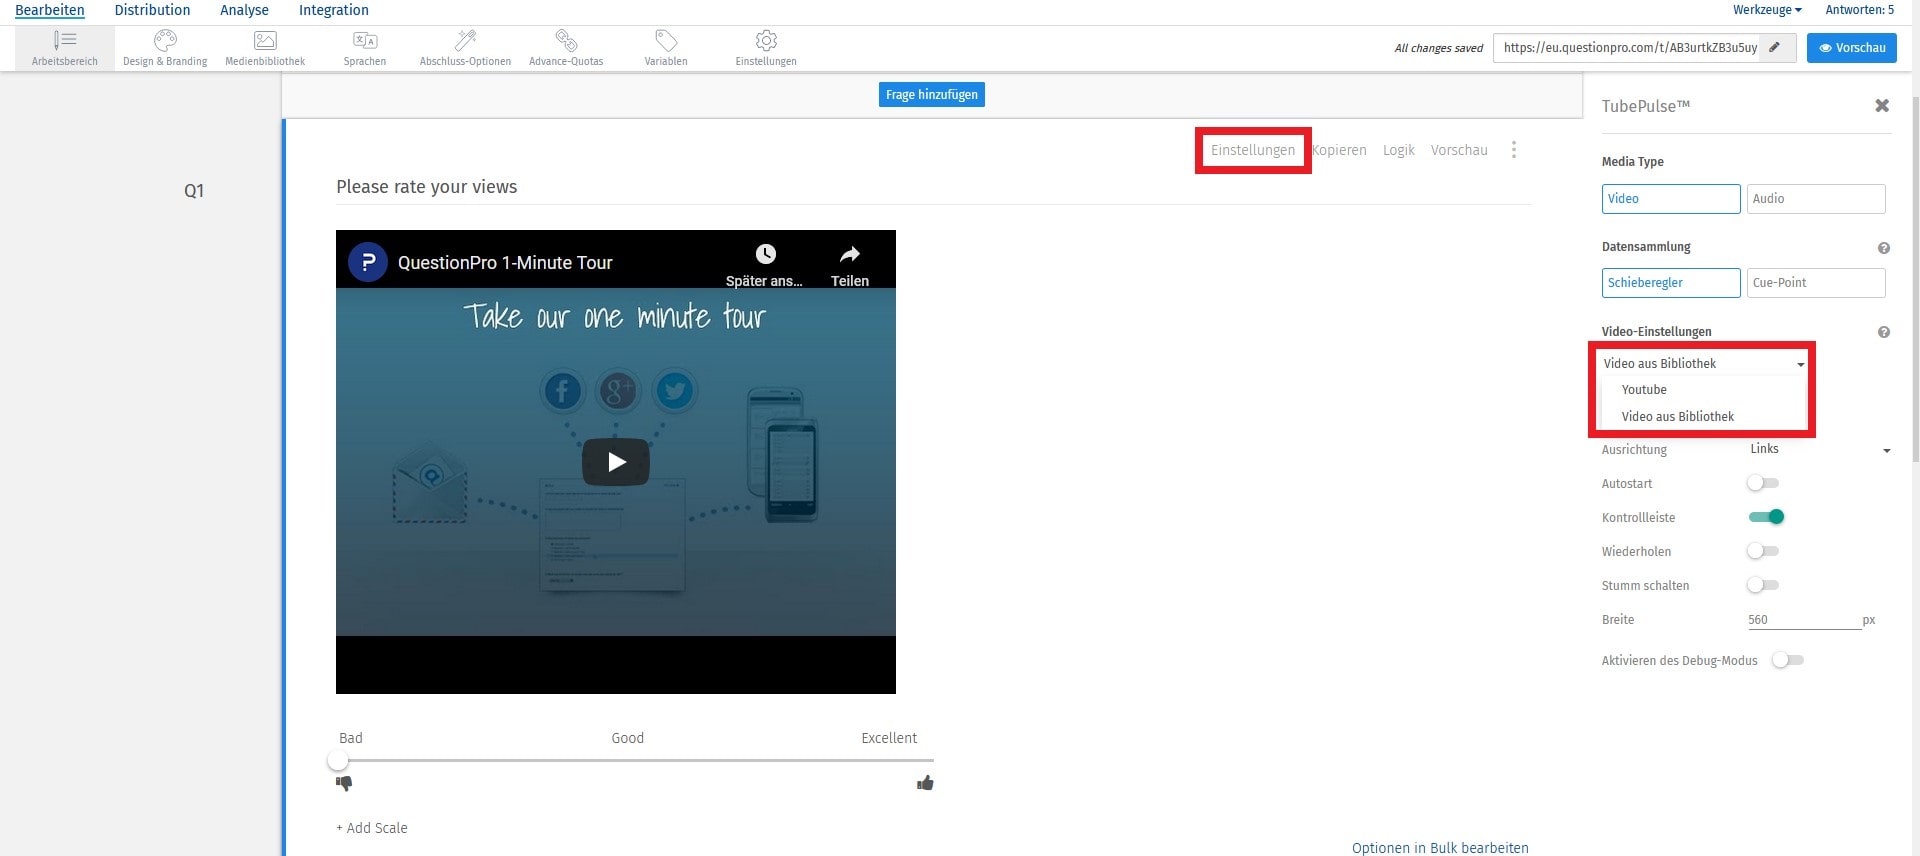Screen dimensions: 1920x856
Task: Click the Bad scale label
Action: tap(351, 738)
